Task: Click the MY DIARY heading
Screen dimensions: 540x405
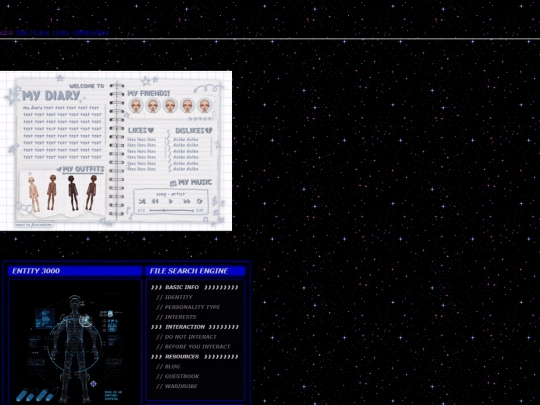Action: coord(51,96)
